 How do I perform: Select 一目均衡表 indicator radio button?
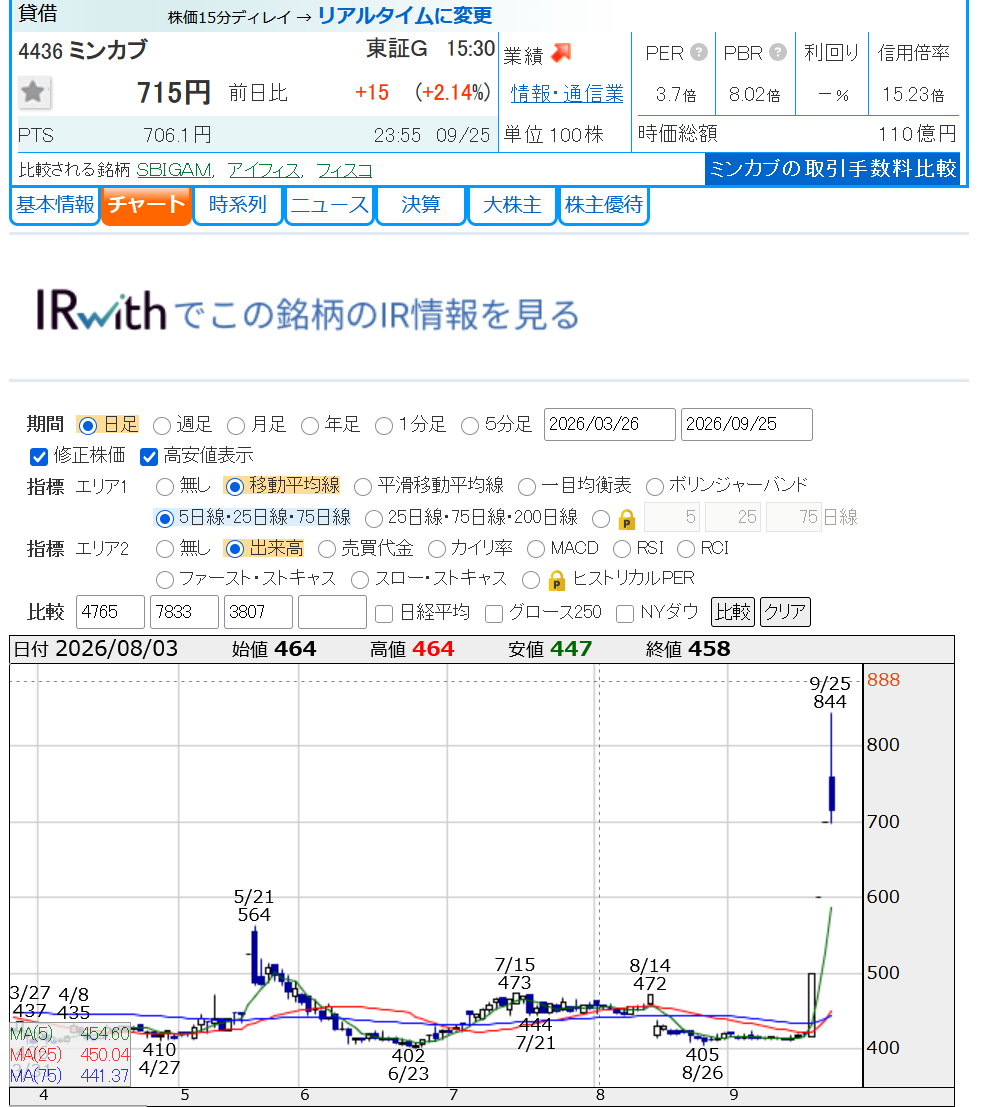coord(527,486)
